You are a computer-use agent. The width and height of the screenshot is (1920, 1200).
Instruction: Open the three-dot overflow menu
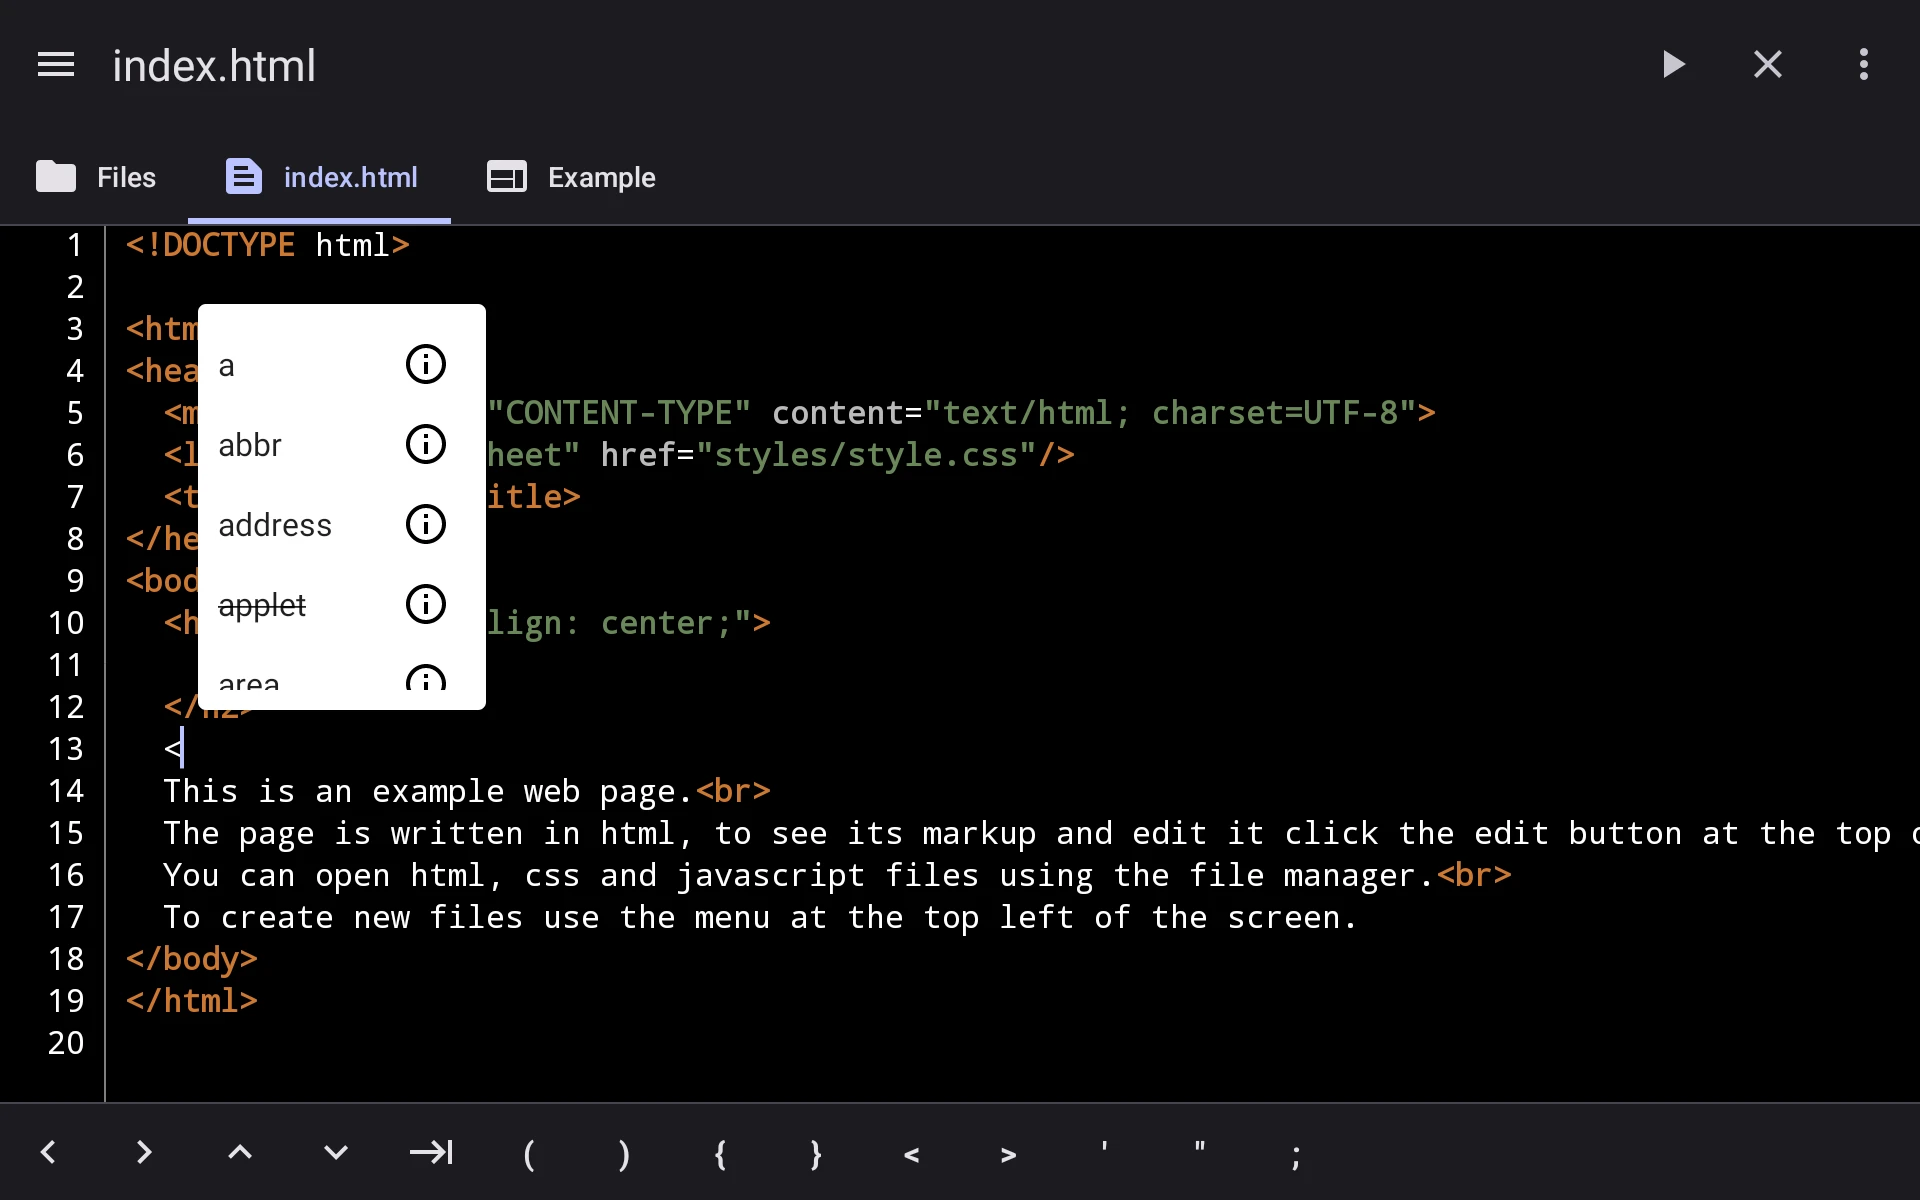(x=1864, y=65)
